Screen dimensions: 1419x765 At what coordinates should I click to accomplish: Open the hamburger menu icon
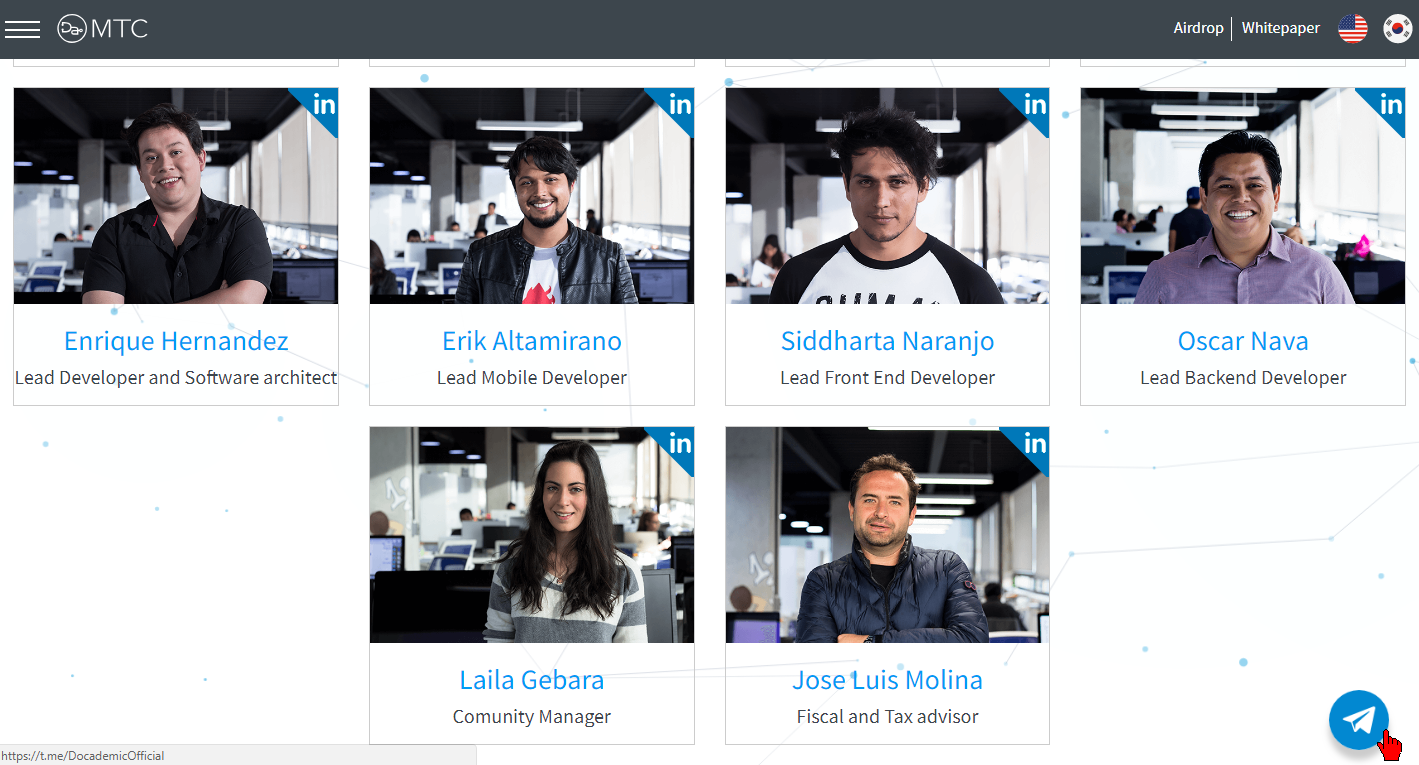tap(22, 29)
